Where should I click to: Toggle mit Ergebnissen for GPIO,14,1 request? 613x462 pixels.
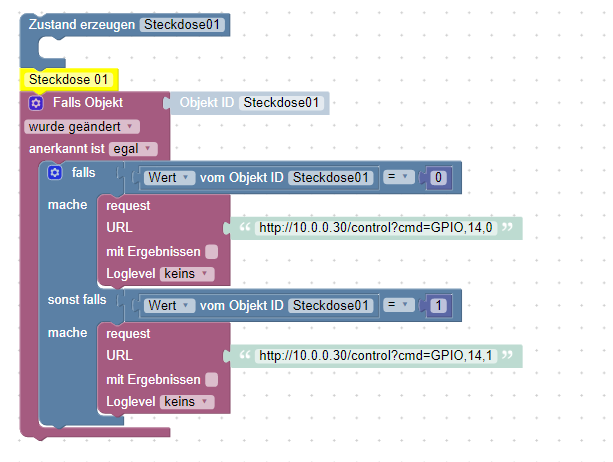click(212, 380)
